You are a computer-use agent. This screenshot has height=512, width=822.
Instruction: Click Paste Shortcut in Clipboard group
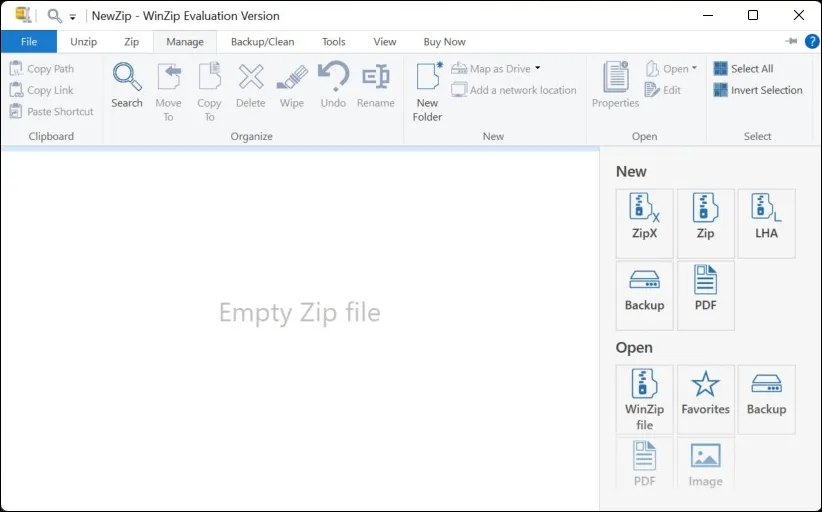click(51, 111)
